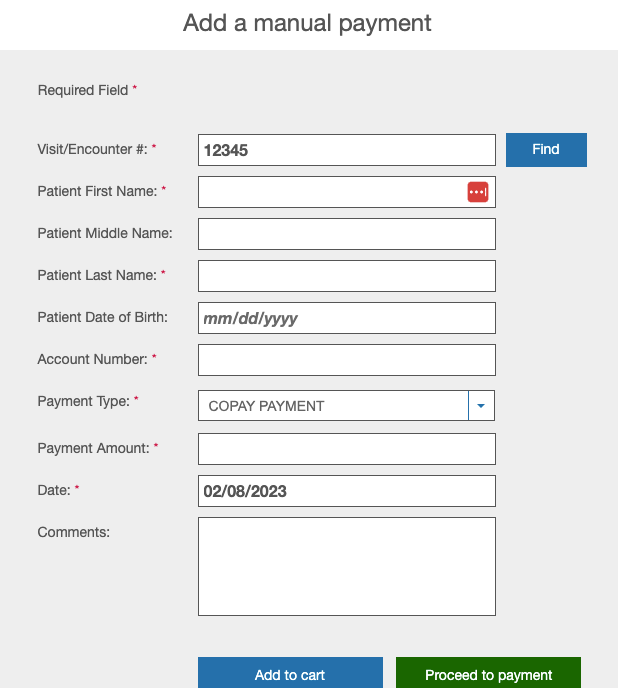Click the Add to cart button
619x688 pixels.
[x=290, y=674]
